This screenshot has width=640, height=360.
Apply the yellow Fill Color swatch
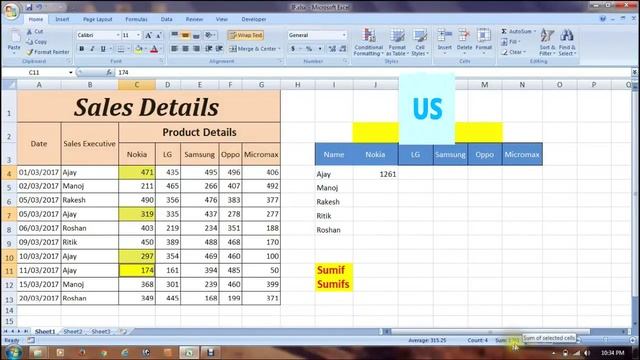coord(139,49)
